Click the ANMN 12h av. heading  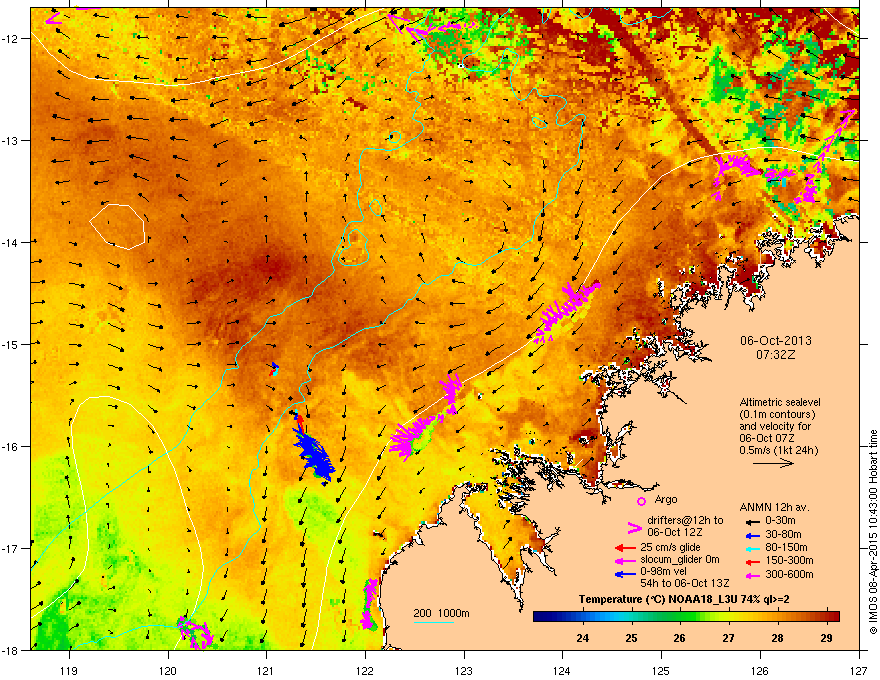(x=774, y=508)
